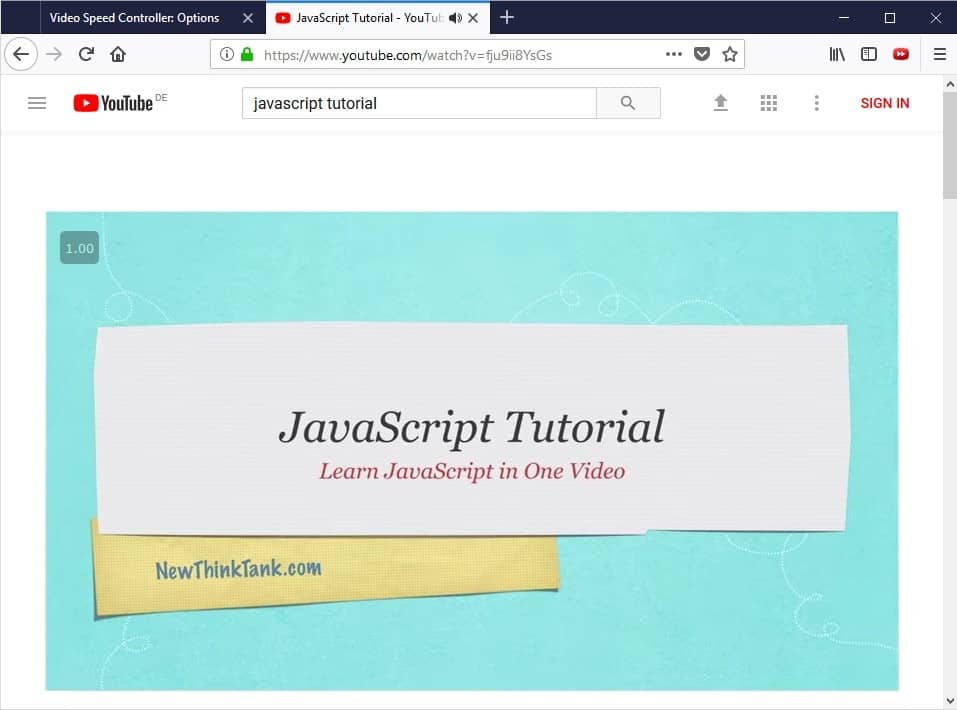Image resolution: width=957 pixels, height=710 pixels.
Task: Click the JavaScript Tutorial video player
Action: 472,451
